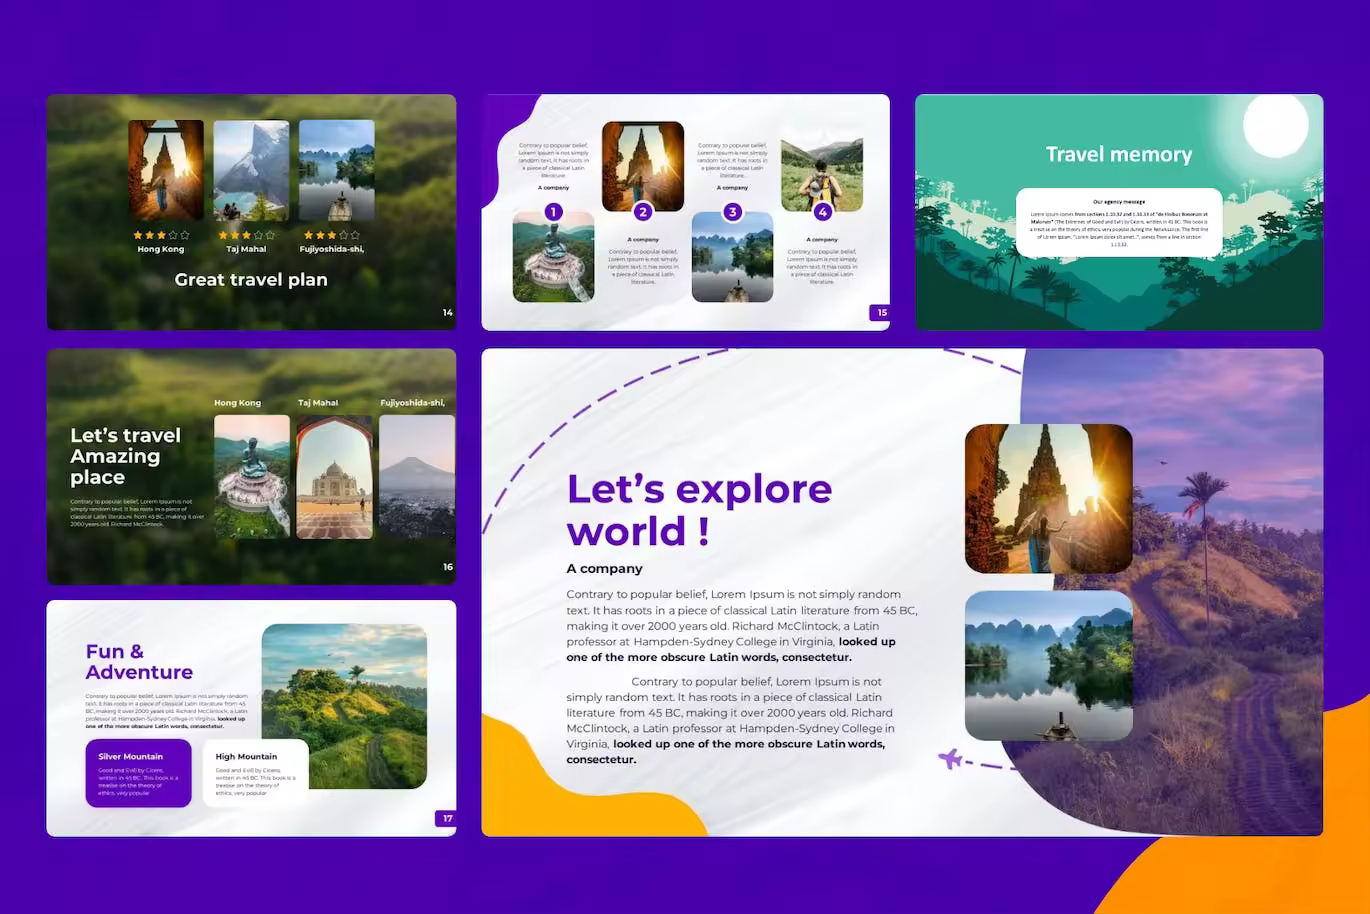
Task: Click the 'Taj Mahal' label on slide 14
Action: (x=246, y=249)
